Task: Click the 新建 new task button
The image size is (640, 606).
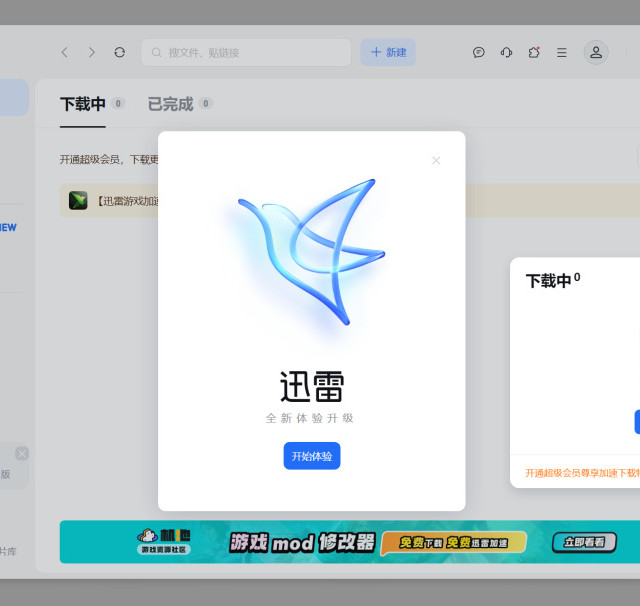Action: click(388, 52)
